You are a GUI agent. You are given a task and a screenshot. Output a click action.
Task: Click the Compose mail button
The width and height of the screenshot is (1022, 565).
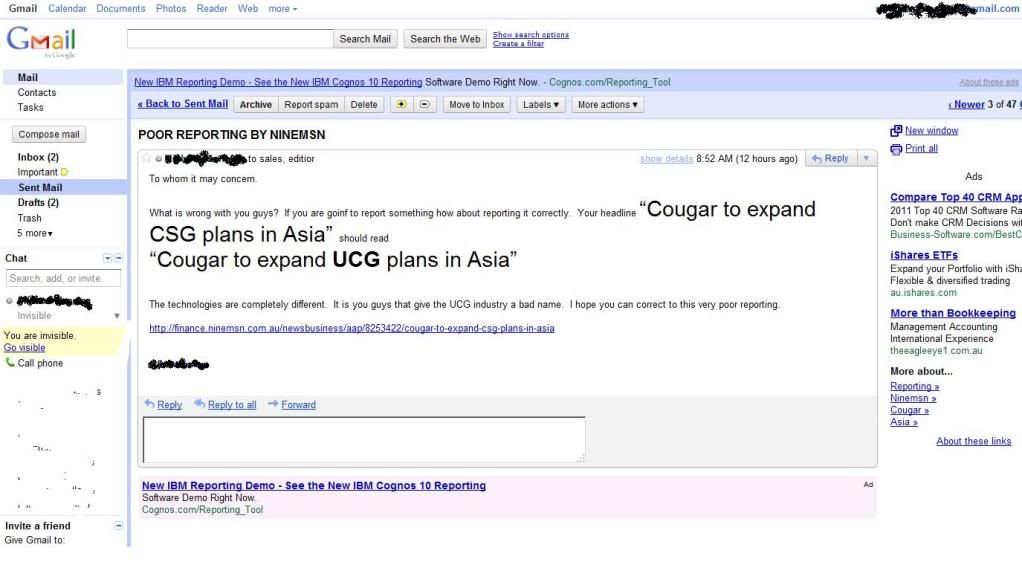[49, 134]
